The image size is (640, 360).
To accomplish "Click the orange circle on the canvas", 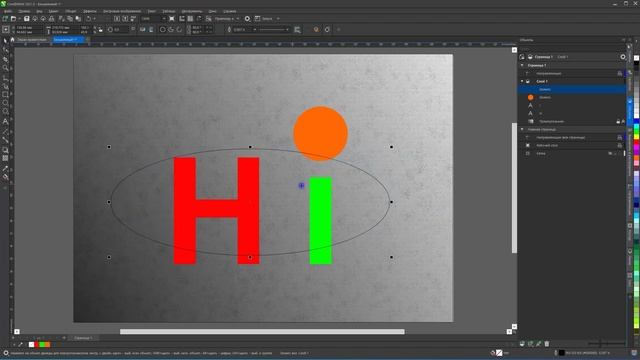I will click(320, 133).
